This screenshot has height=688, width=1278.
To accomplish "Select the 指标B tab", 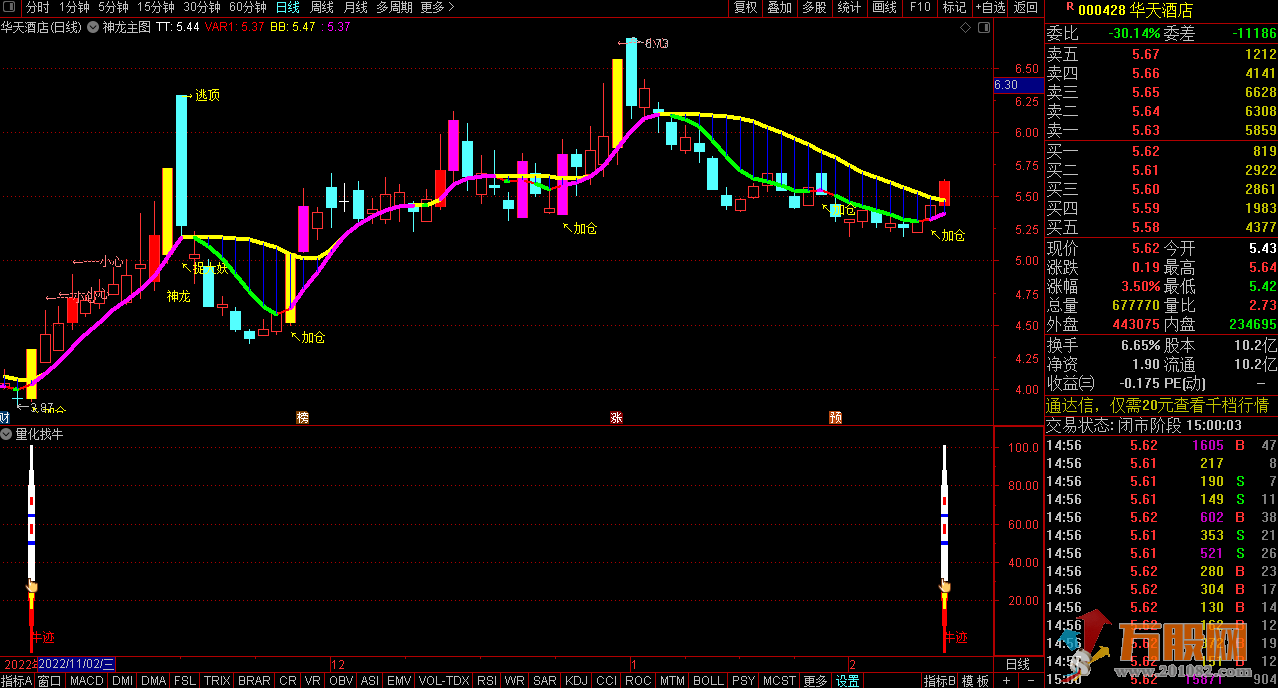I will [939, 681].
